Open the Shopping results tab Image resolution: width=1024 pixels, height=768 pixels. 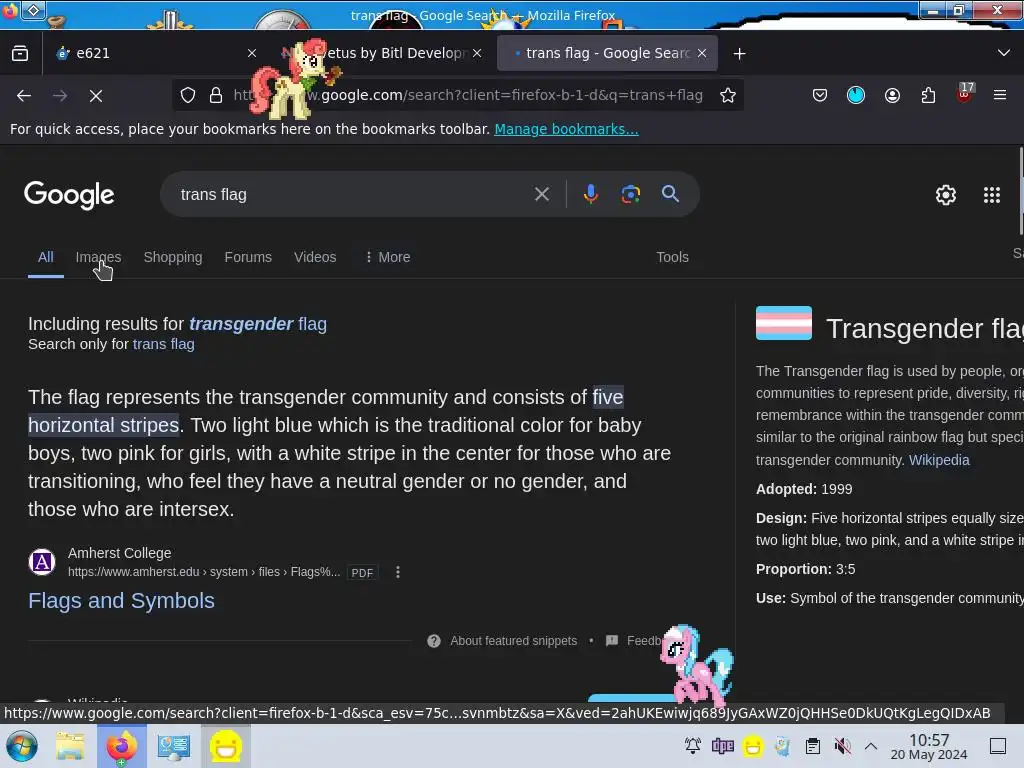click(173, 257)
